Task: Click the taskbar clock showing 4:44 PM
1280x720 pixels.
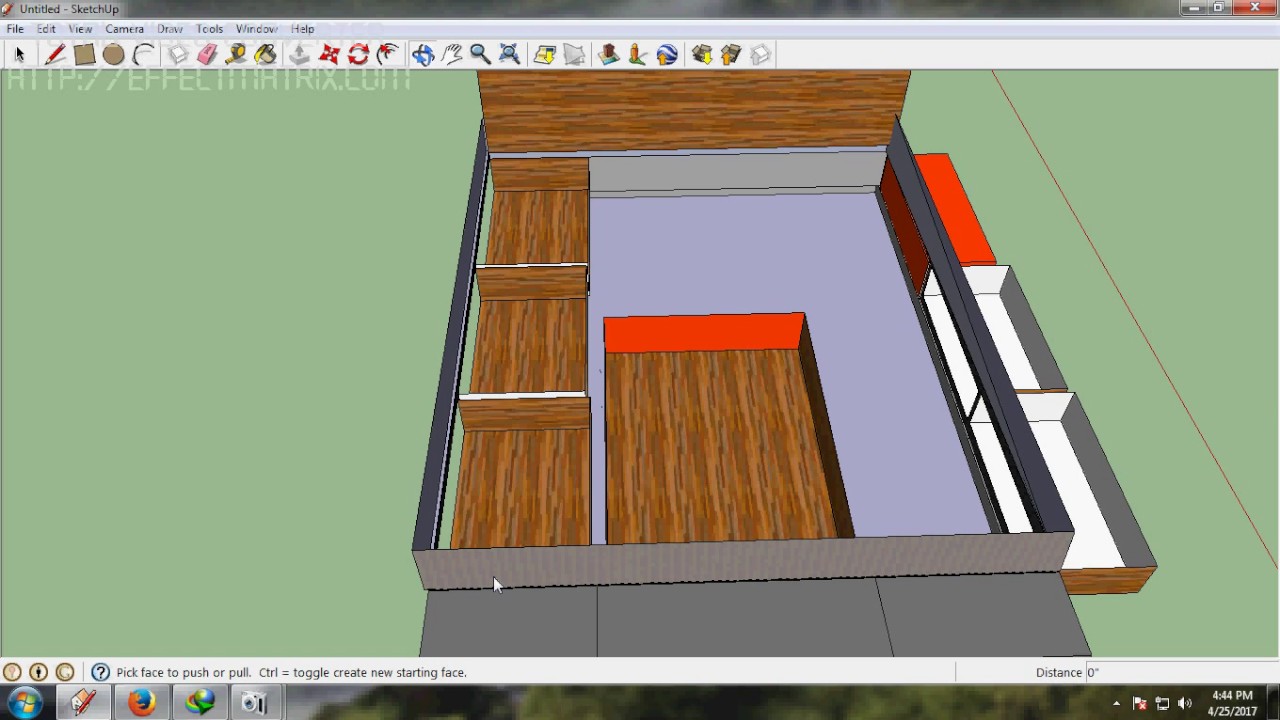Action: [1232, 703]
